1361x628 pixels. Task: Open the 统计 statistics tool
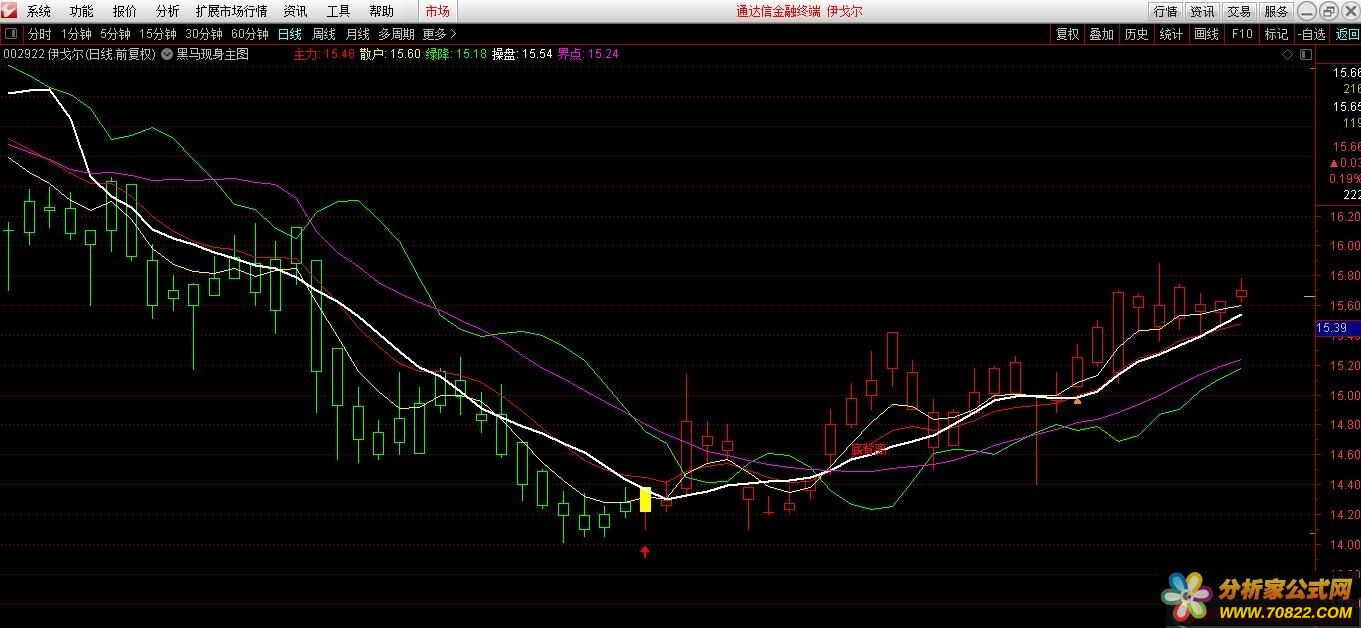point(1170,33)
